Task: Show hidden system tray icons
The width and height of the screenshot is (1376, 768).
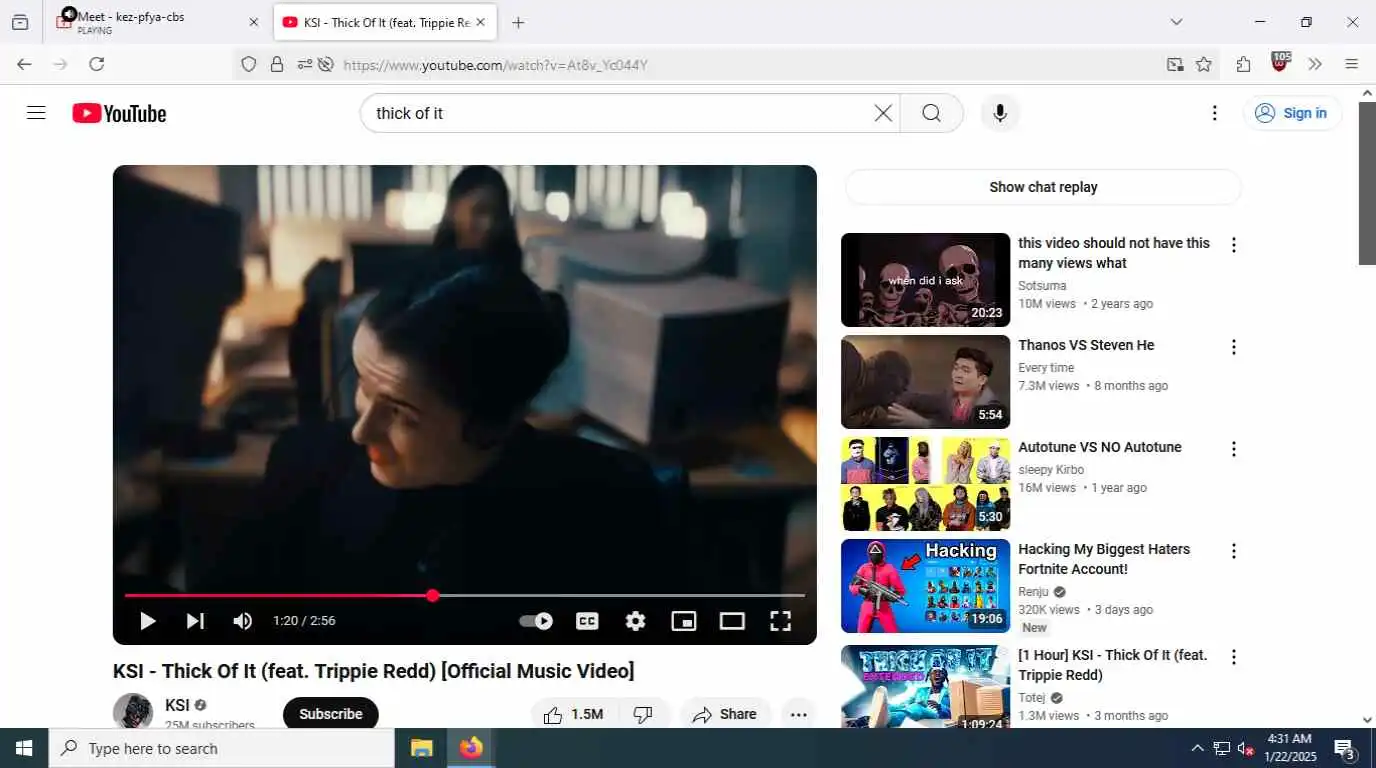Action: click(1197, 748)
